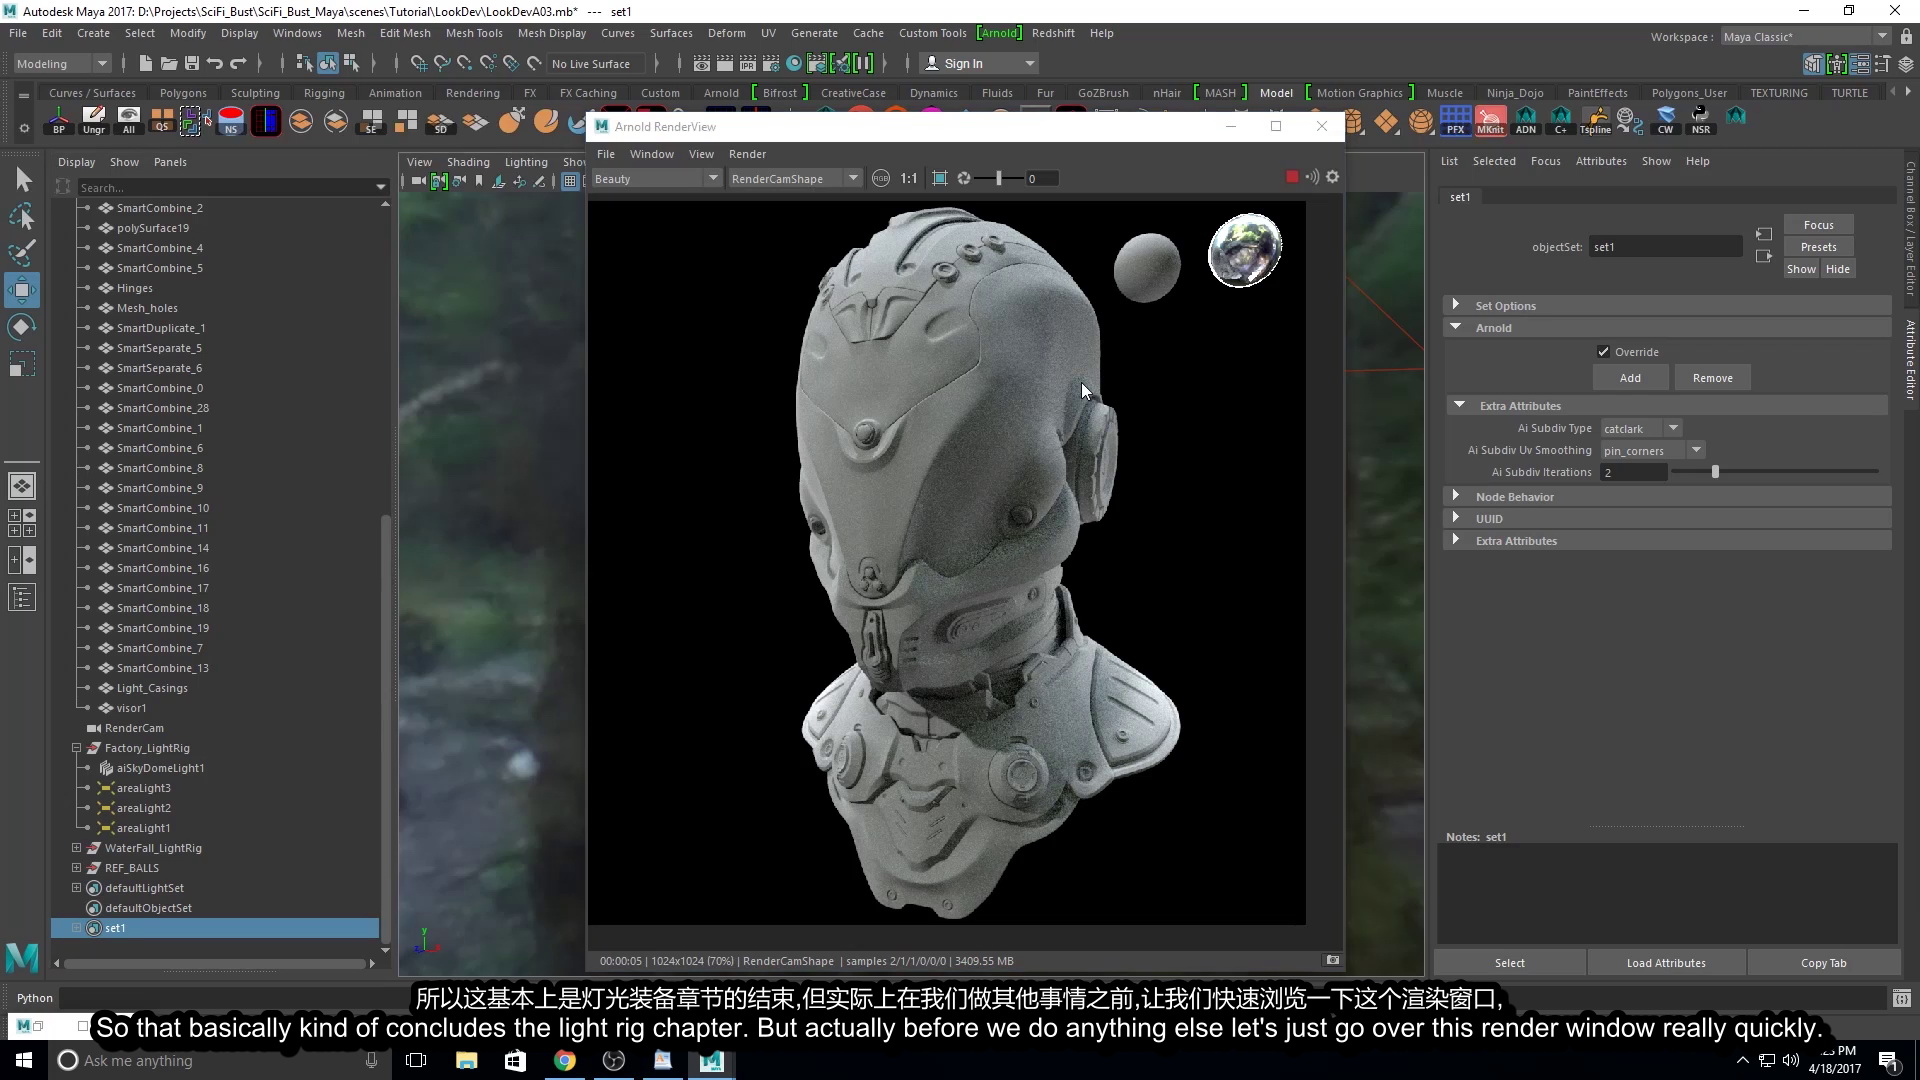Viewport: 1920px width, 1080px height.
Task: Activate the Move tool in toolbox
Action: coord(22,291)
